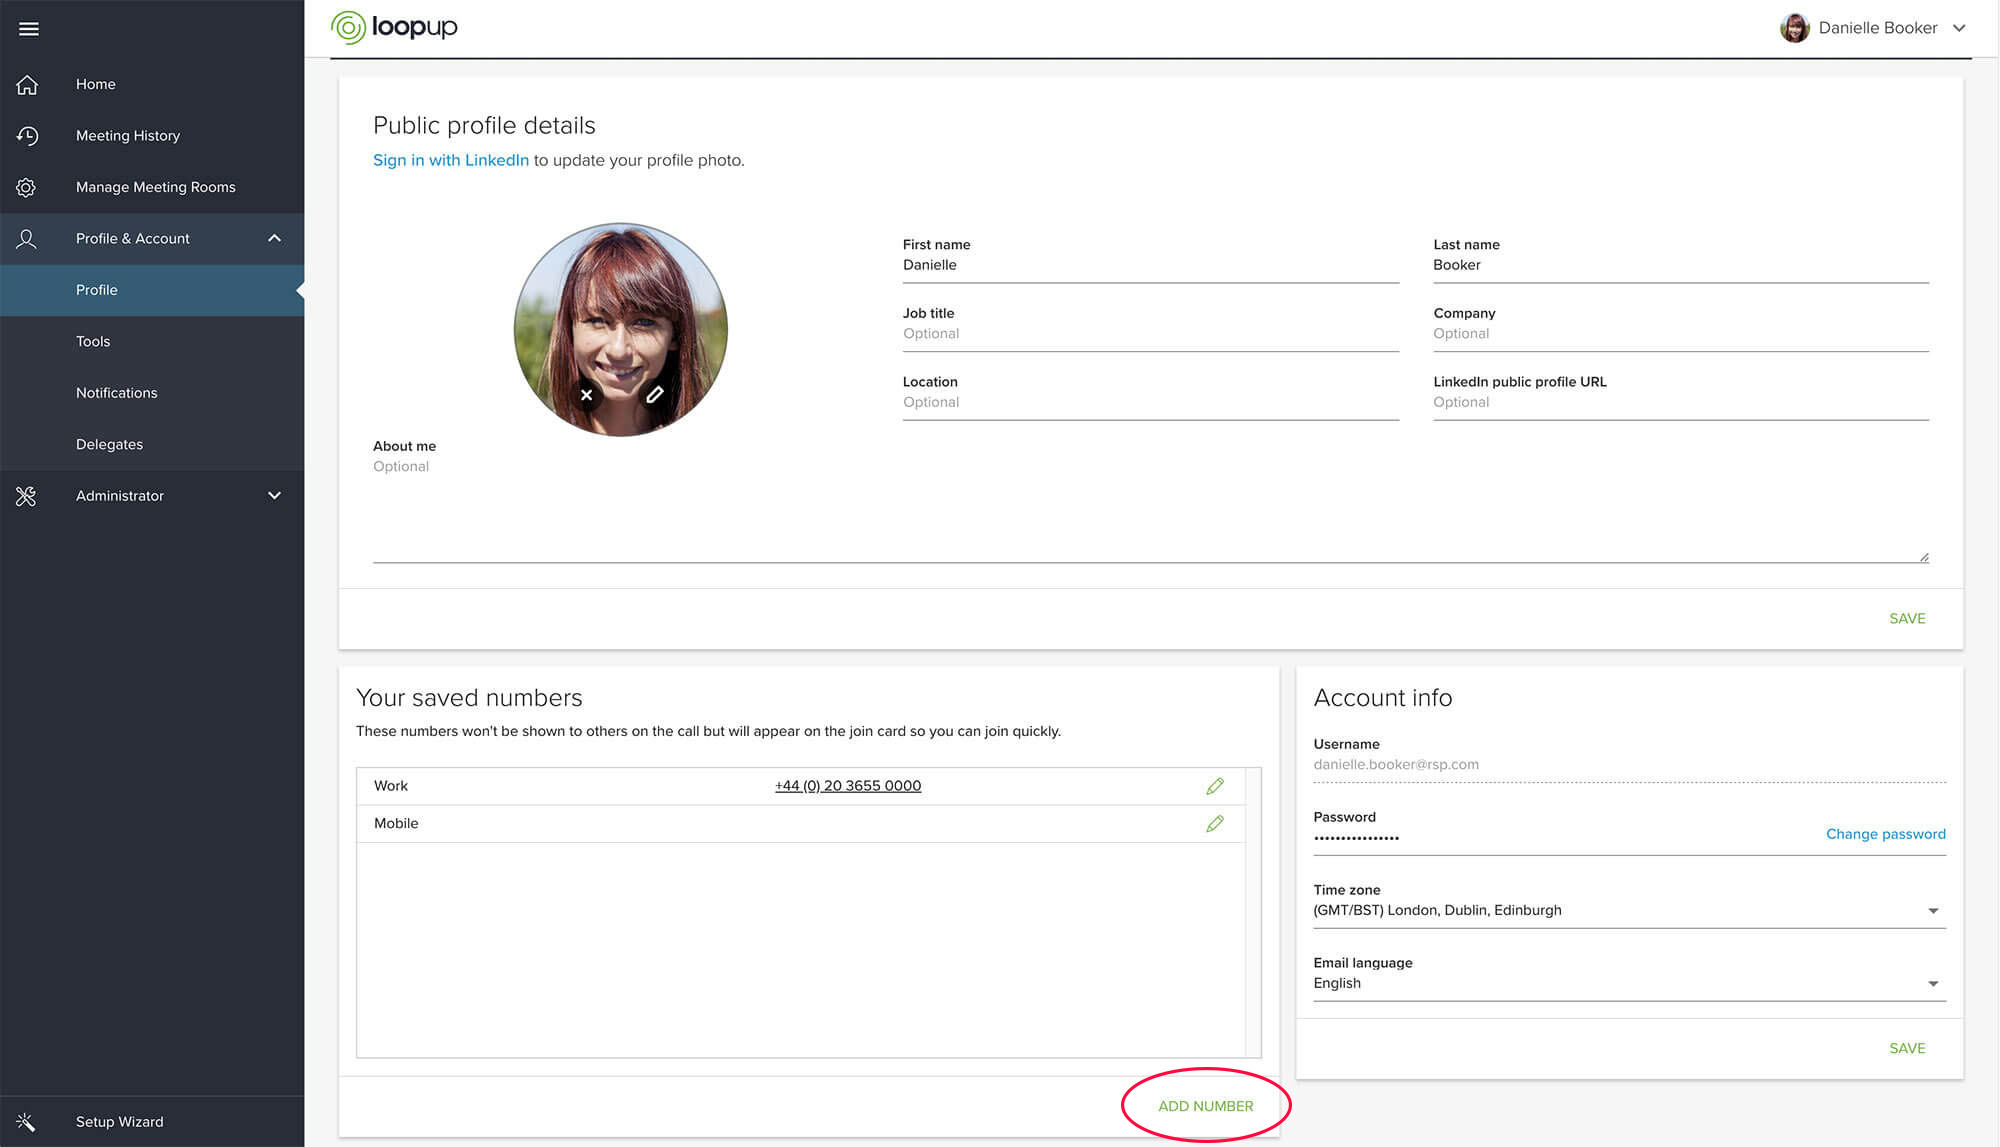Screen dimensions: 2000x1147
Task: Click the Meeting History clock icon
Action: 27,136
